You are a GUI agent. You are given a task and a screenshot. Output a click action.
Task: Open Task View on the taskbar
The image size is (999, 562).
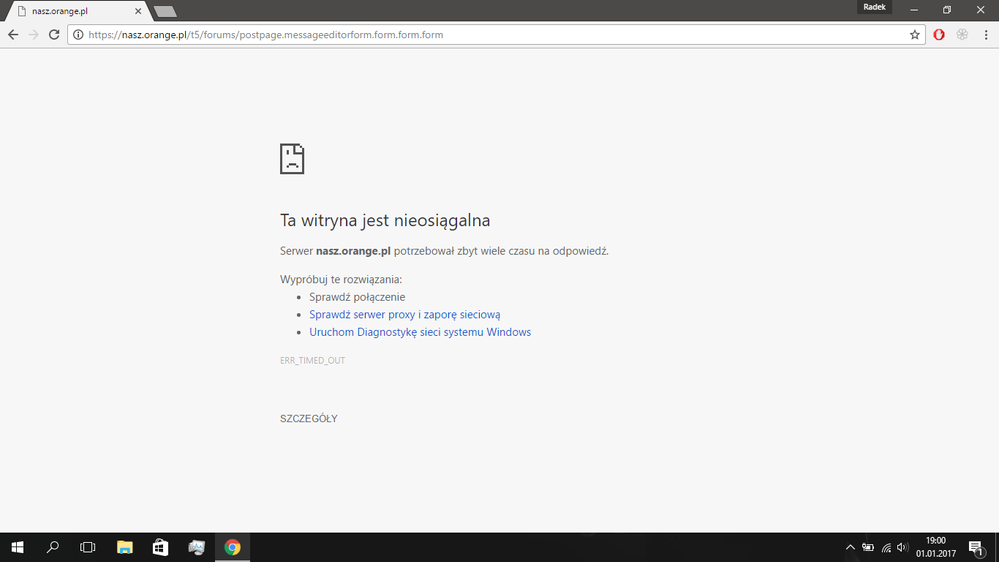(88, 547)
